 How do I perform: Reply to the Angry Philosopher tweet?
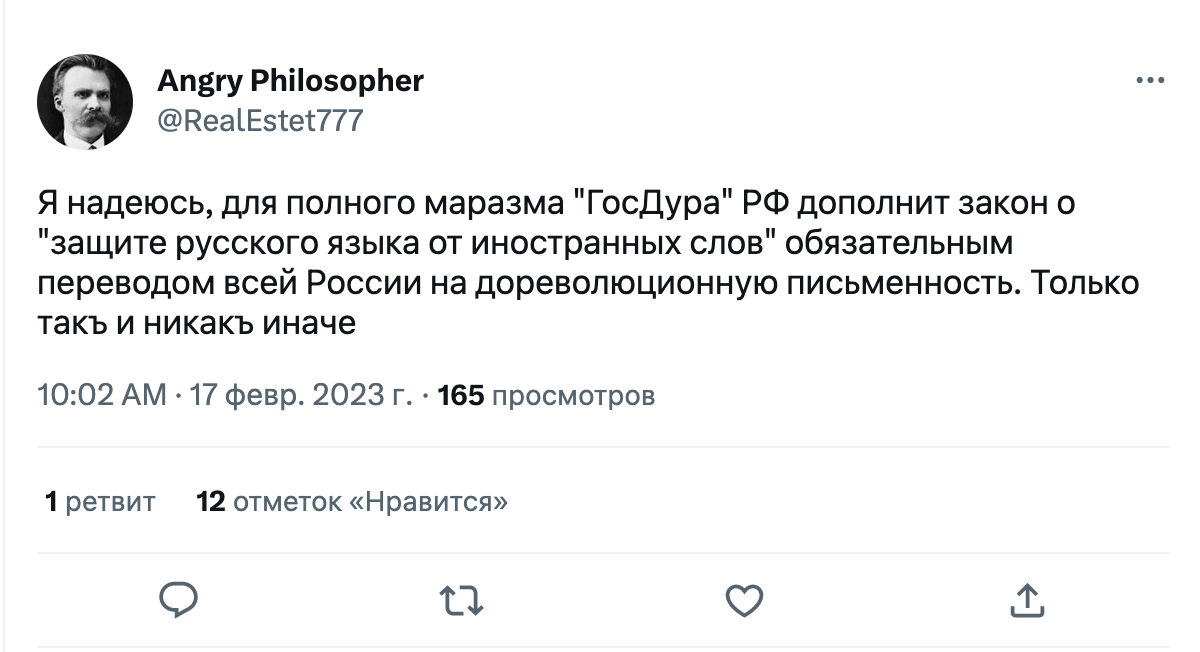click(179, 599)
